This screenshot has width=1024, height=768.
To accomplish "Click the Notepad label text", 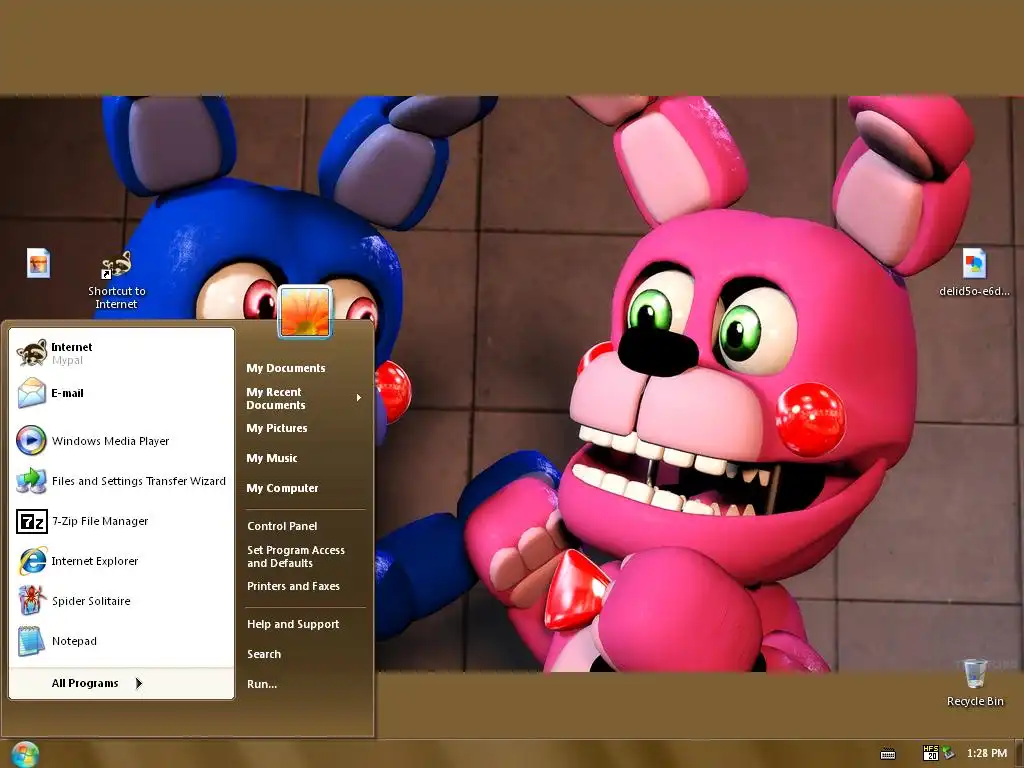I will [74, 641].
